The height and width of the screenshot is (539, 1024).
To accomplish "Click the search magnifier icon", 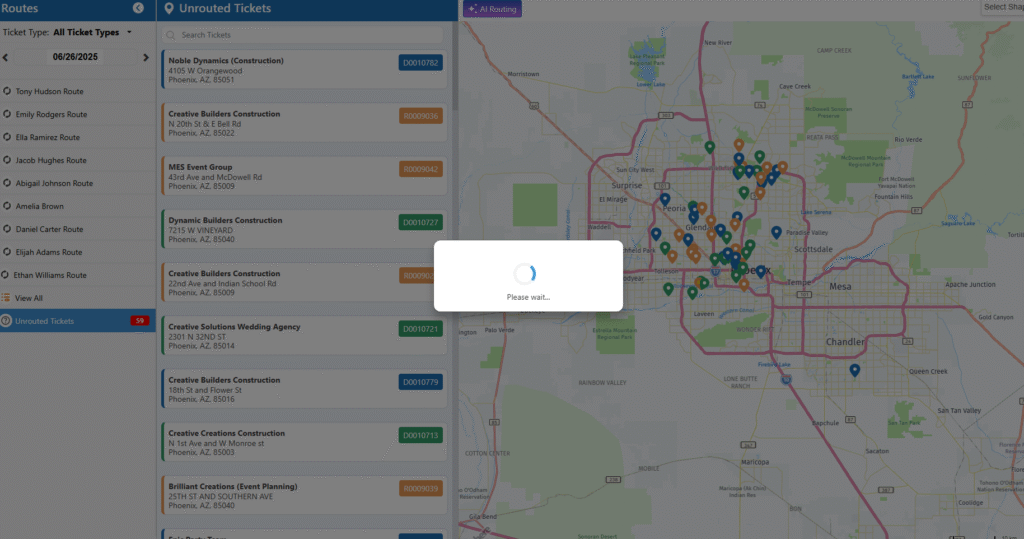I will pos(171,35).
